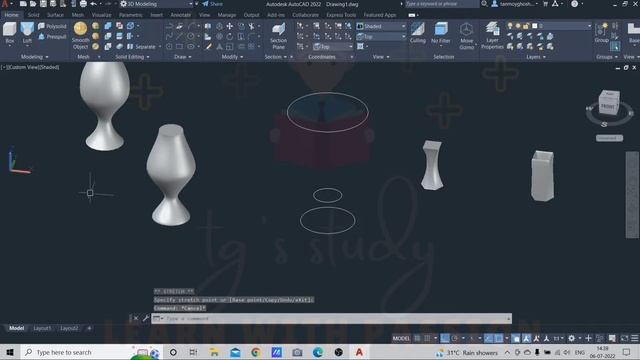Toggle grid display in status bar
This screenshot has height=360, width=640.
coord(417,338)
